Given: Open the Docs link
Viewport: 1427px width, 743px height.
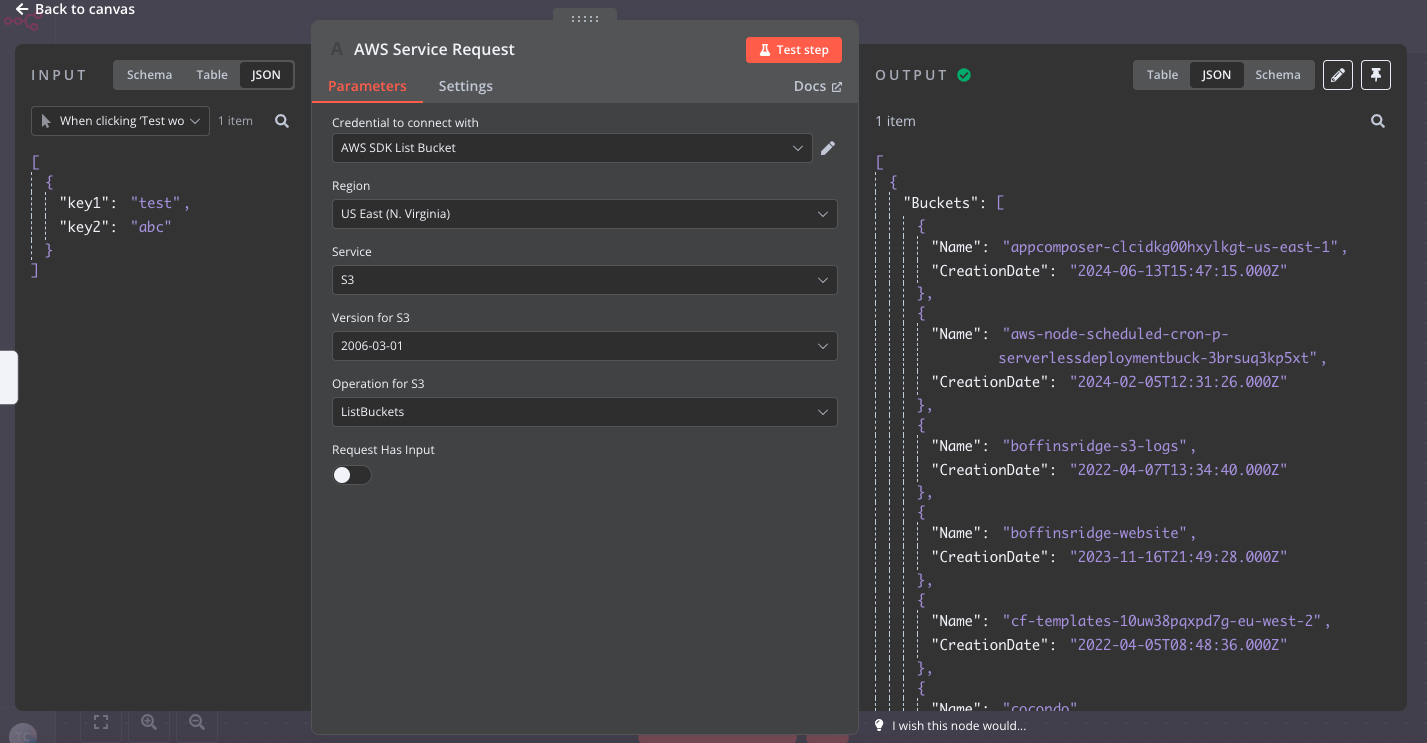Looking at the screenshot, I should pos(818,86).
